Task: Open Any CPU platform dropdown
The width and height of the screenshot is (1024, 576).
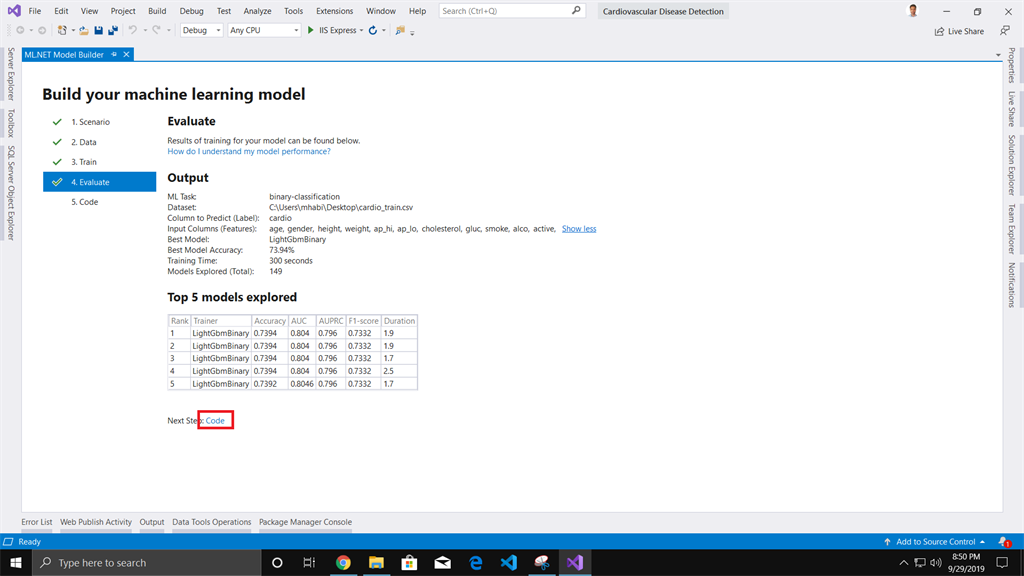Action: (264, 30)
